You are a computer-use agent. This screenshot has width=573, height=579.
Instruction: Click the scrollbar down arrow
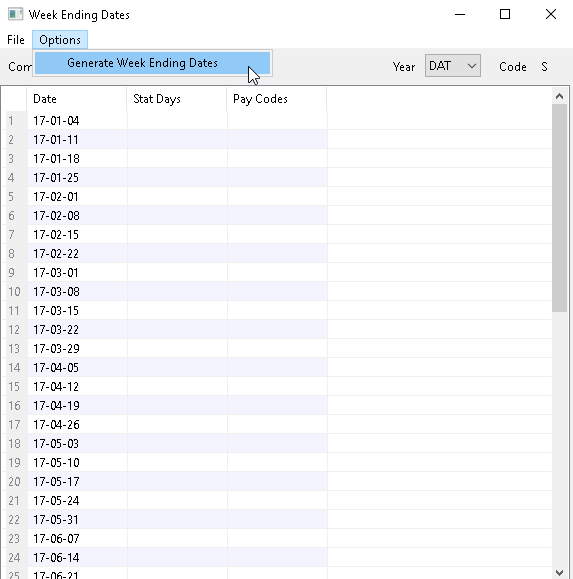click(559, 573)
